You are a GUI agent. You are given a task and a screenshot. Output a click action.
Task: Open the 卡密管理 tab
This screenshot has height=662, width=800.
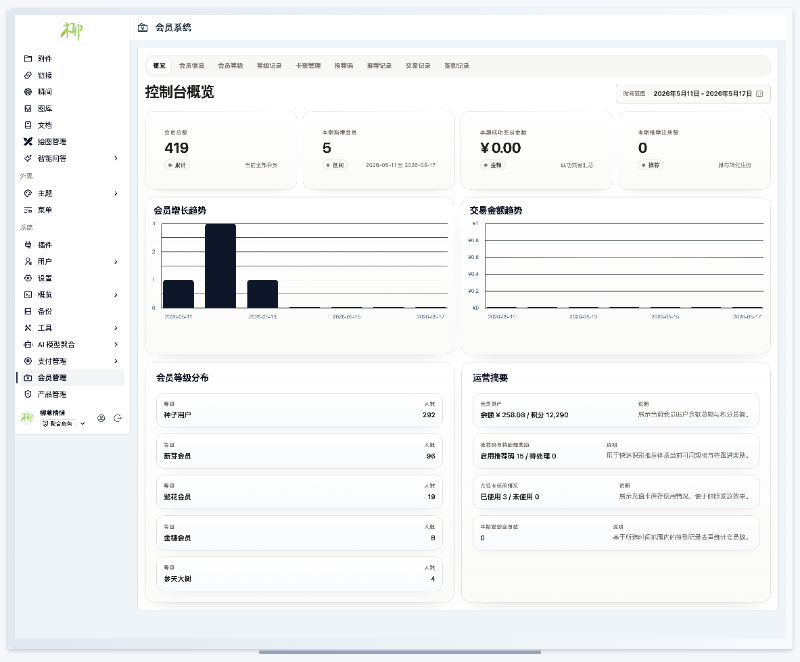308,66
